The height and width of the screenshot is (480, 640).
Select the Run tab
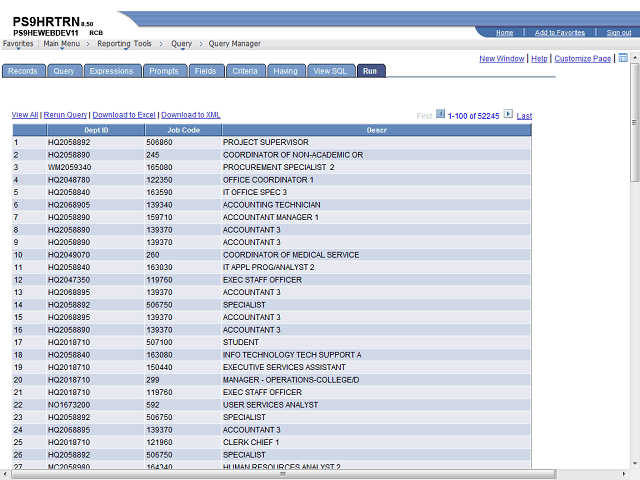370,71
